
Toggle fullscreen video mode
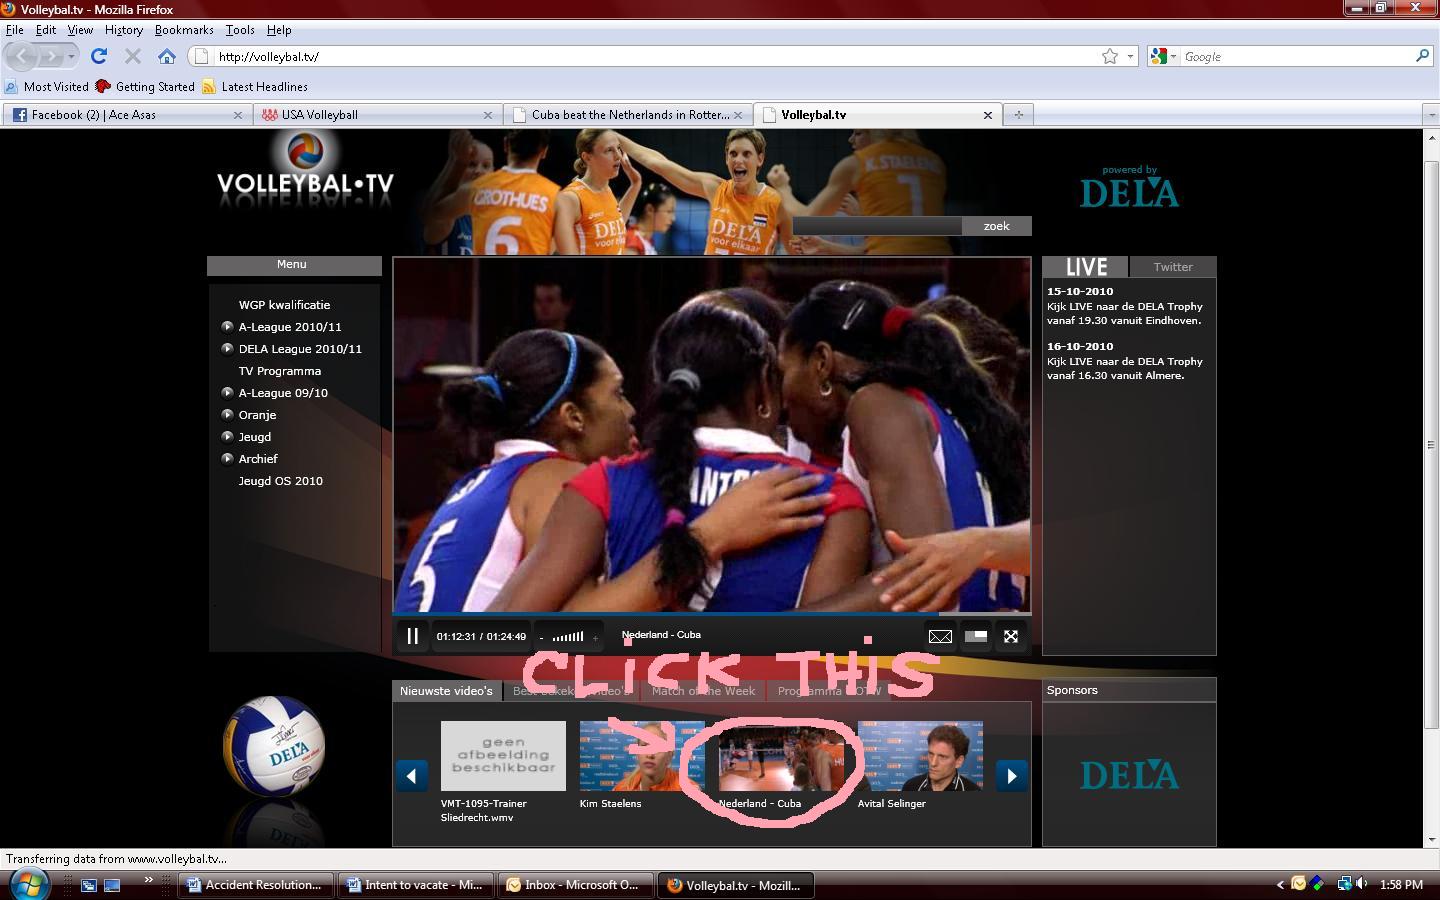click(x=1011, y=636)
